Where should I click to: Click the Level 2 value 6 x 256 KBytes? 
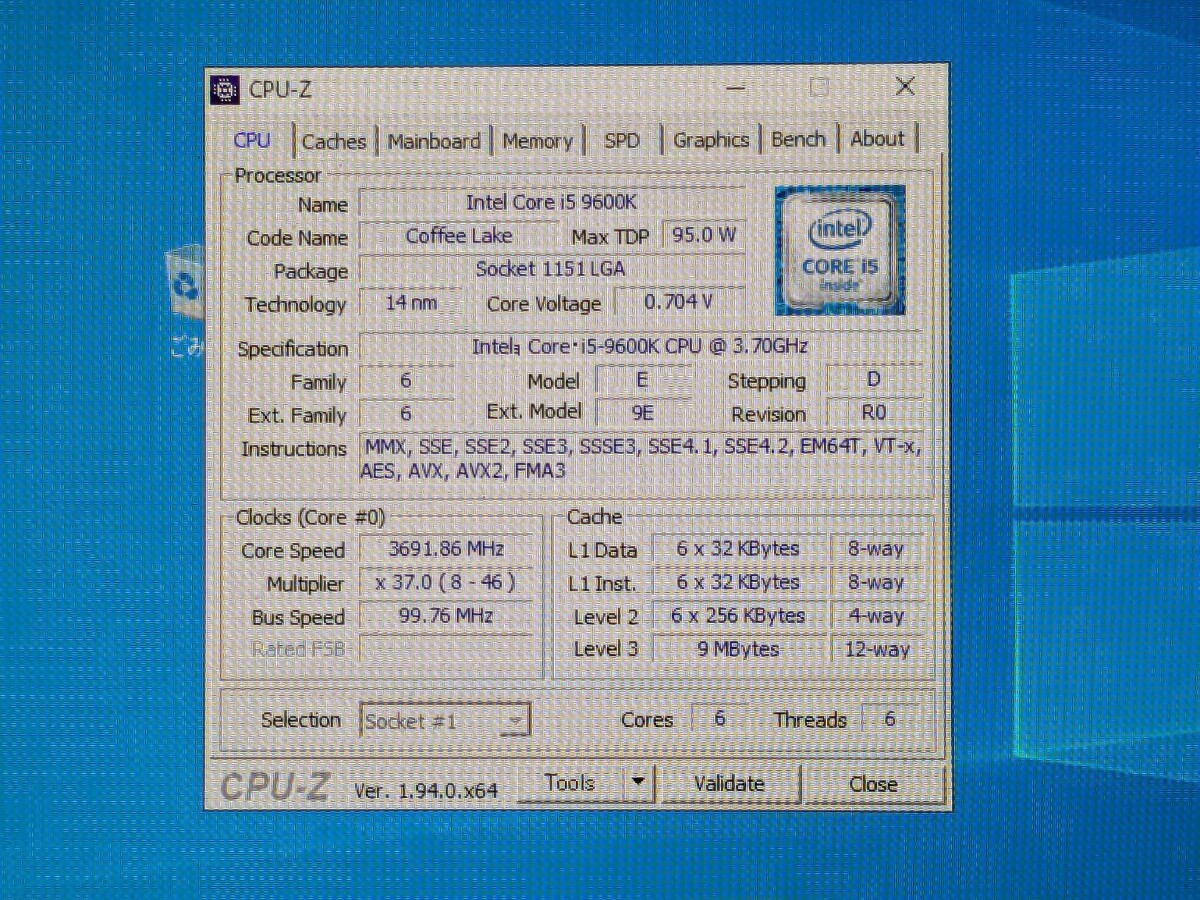pyautogui.click(x=738, y=616)
